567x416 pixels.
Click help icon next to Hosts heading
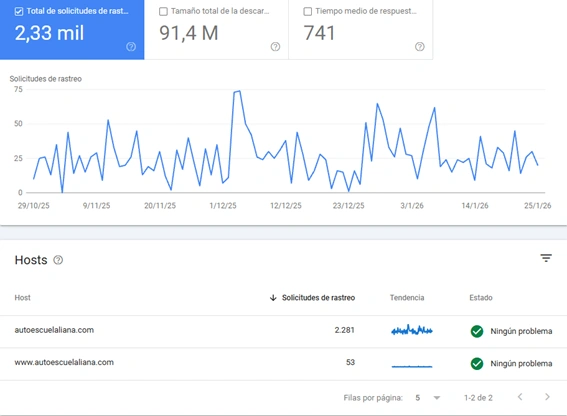[58, 260]
